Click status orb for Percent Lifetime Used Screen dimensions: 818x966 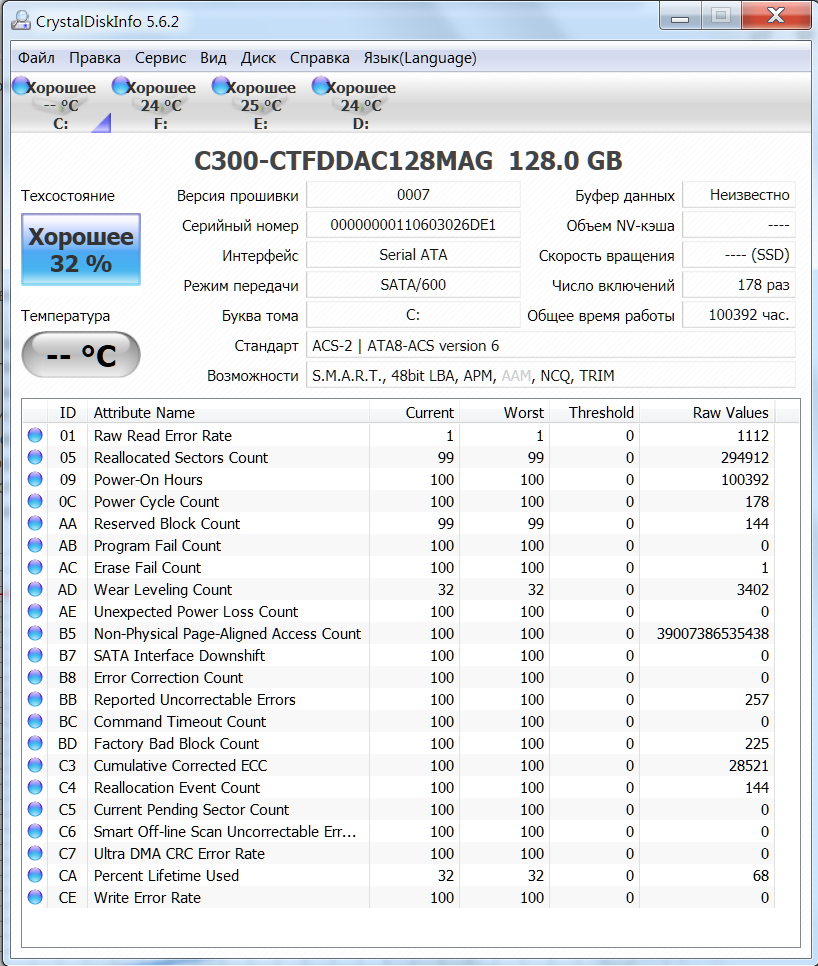(x=36, y=876)
